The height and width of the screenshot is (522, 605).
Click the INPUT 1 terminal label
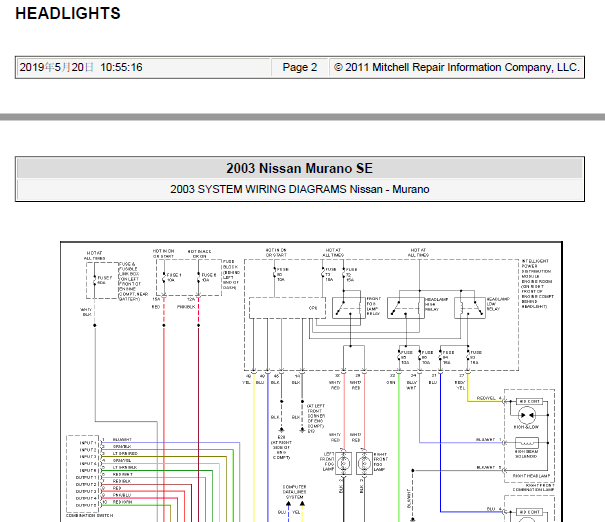click(88, 443)
